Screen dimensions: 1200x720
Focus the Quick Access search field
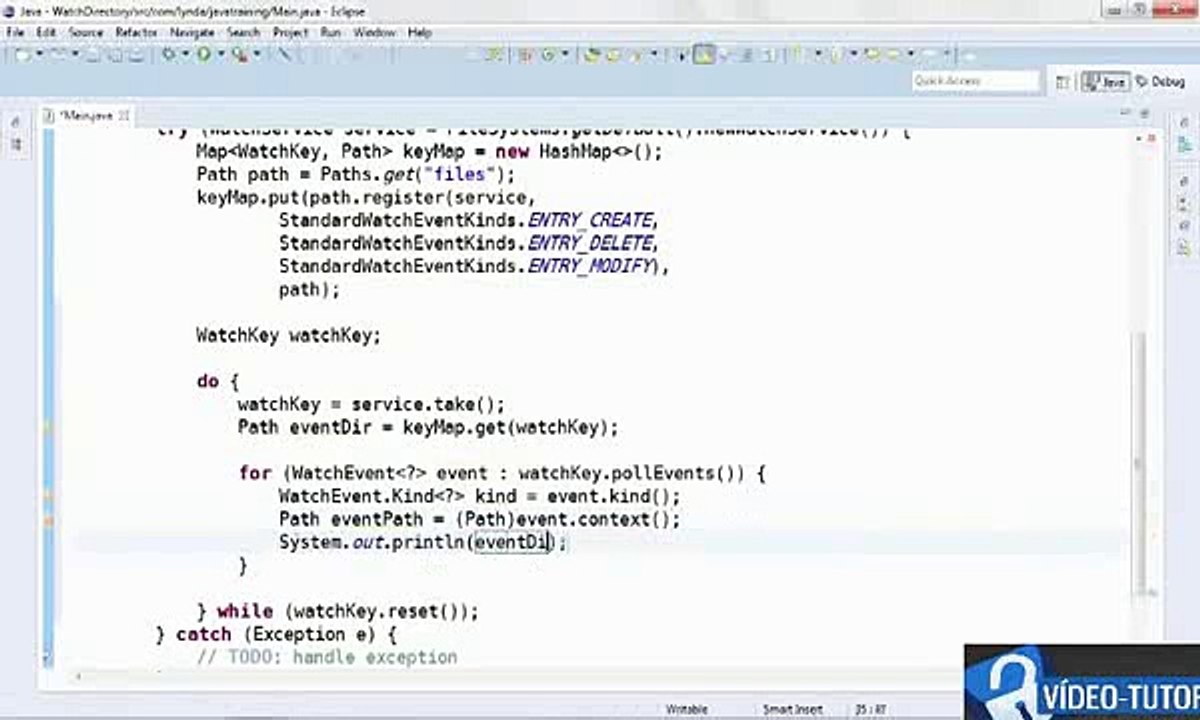coord(976,81)
